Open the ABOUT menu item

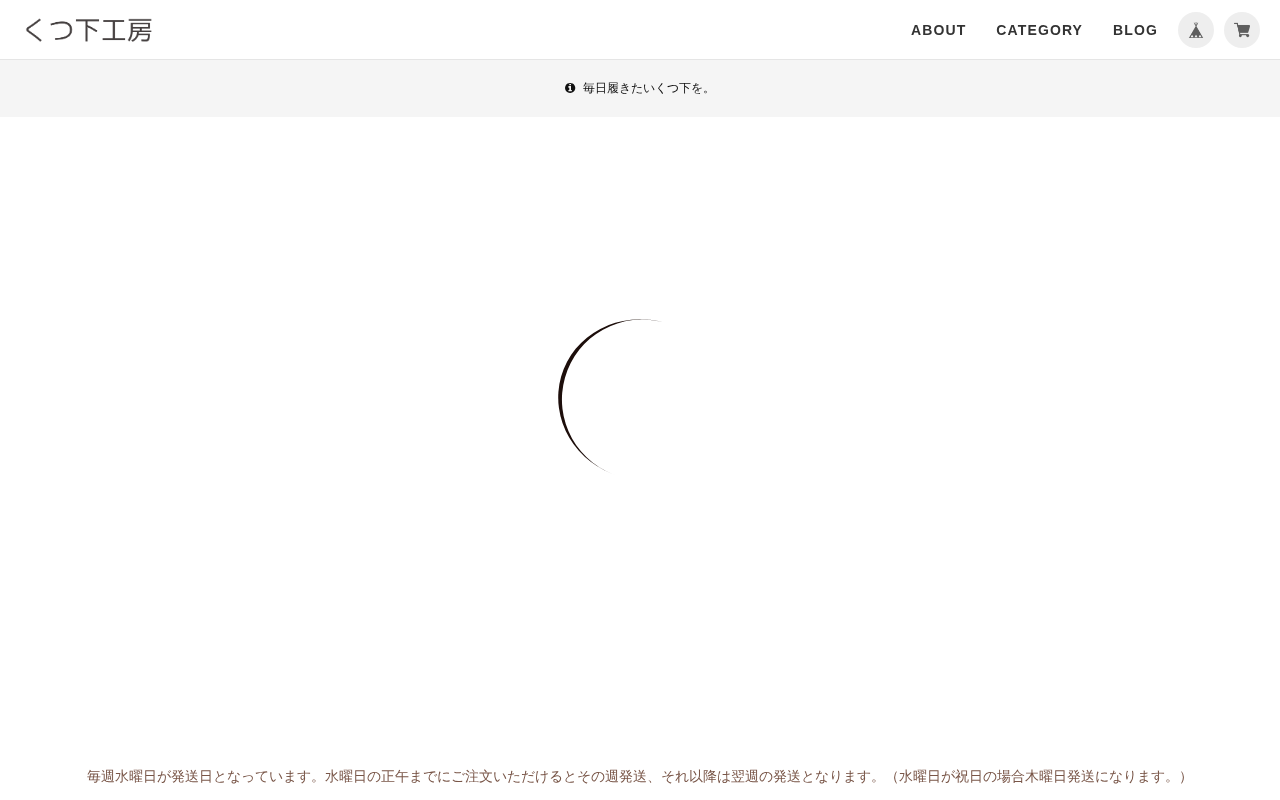coord(938,30)
